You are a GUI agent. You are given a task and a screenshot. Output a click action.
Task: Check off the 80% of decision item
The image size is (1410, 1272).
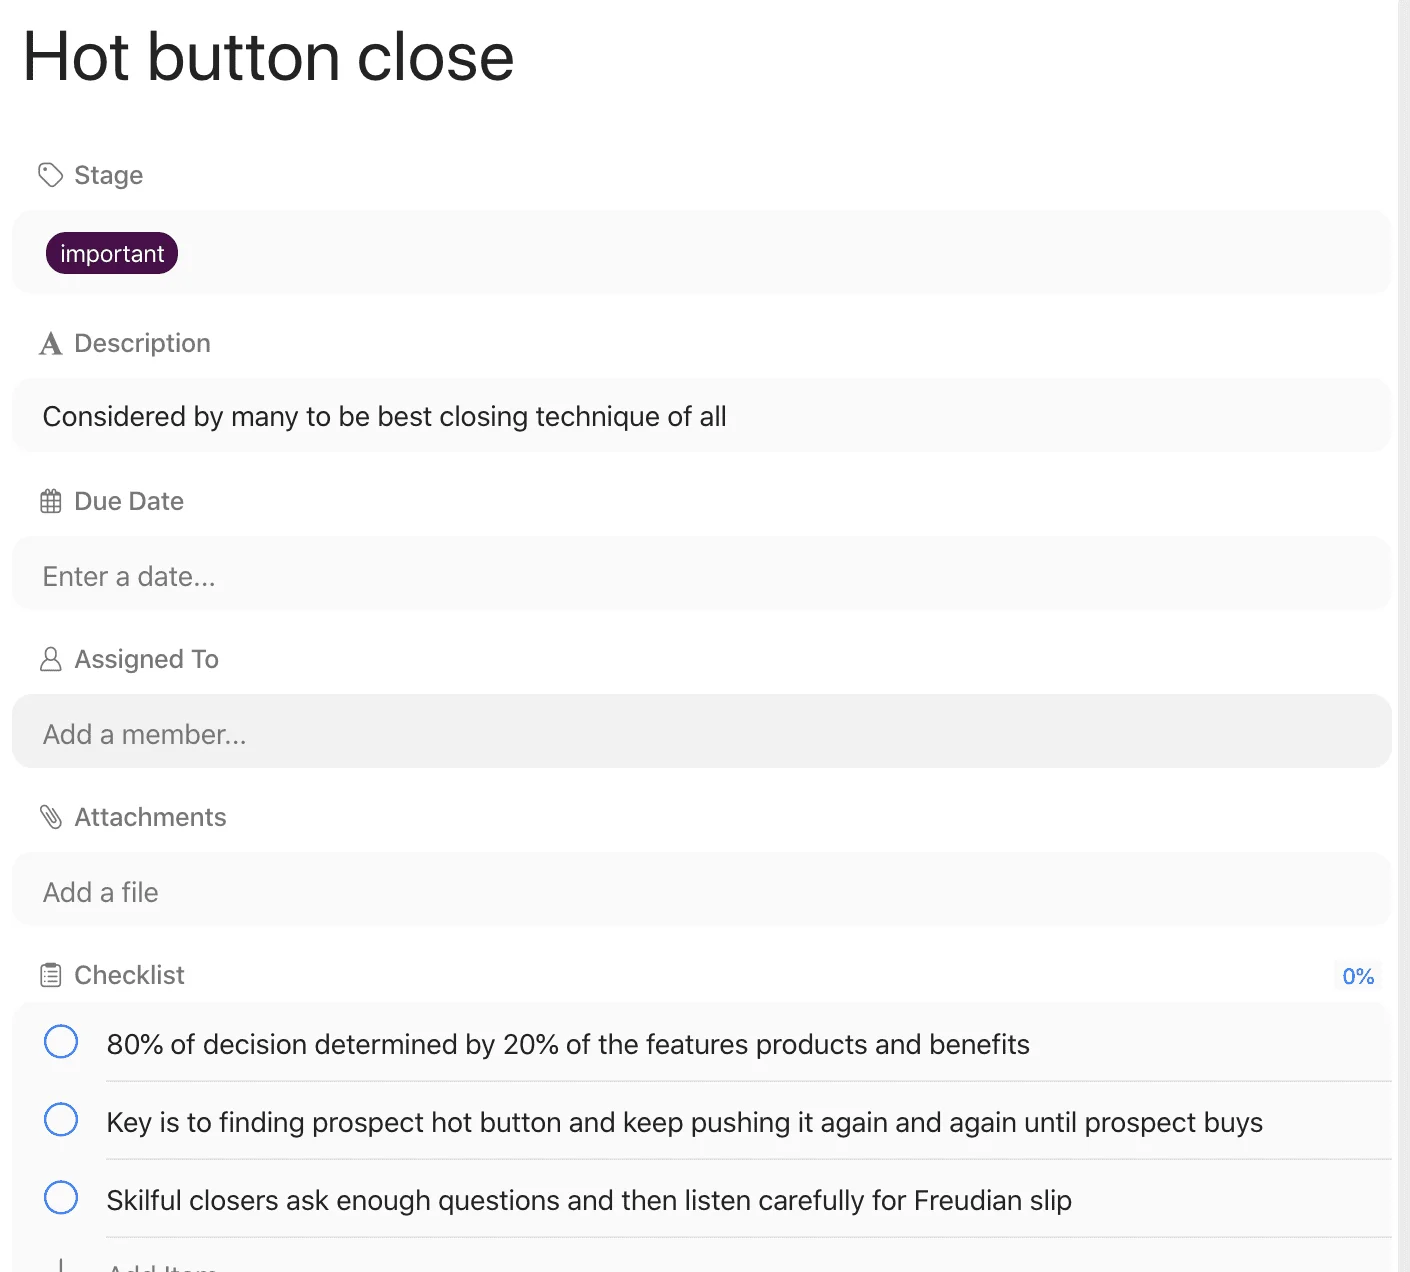[61, 1042]
